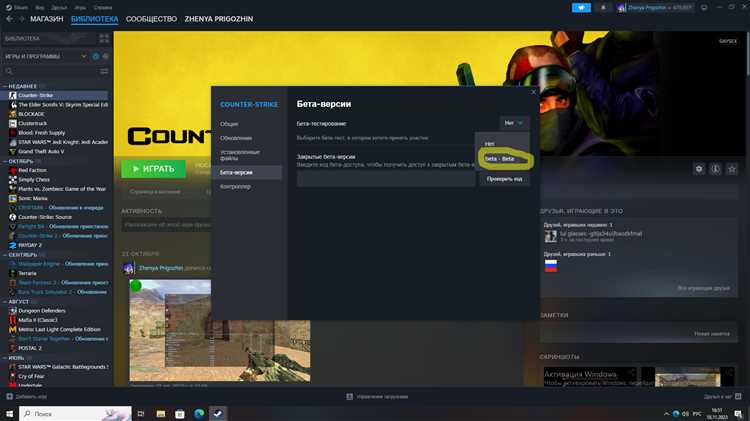Open Grand Theft Auto V game icon
The height and width of the screenshot is (421, 750).
point(13,151)
